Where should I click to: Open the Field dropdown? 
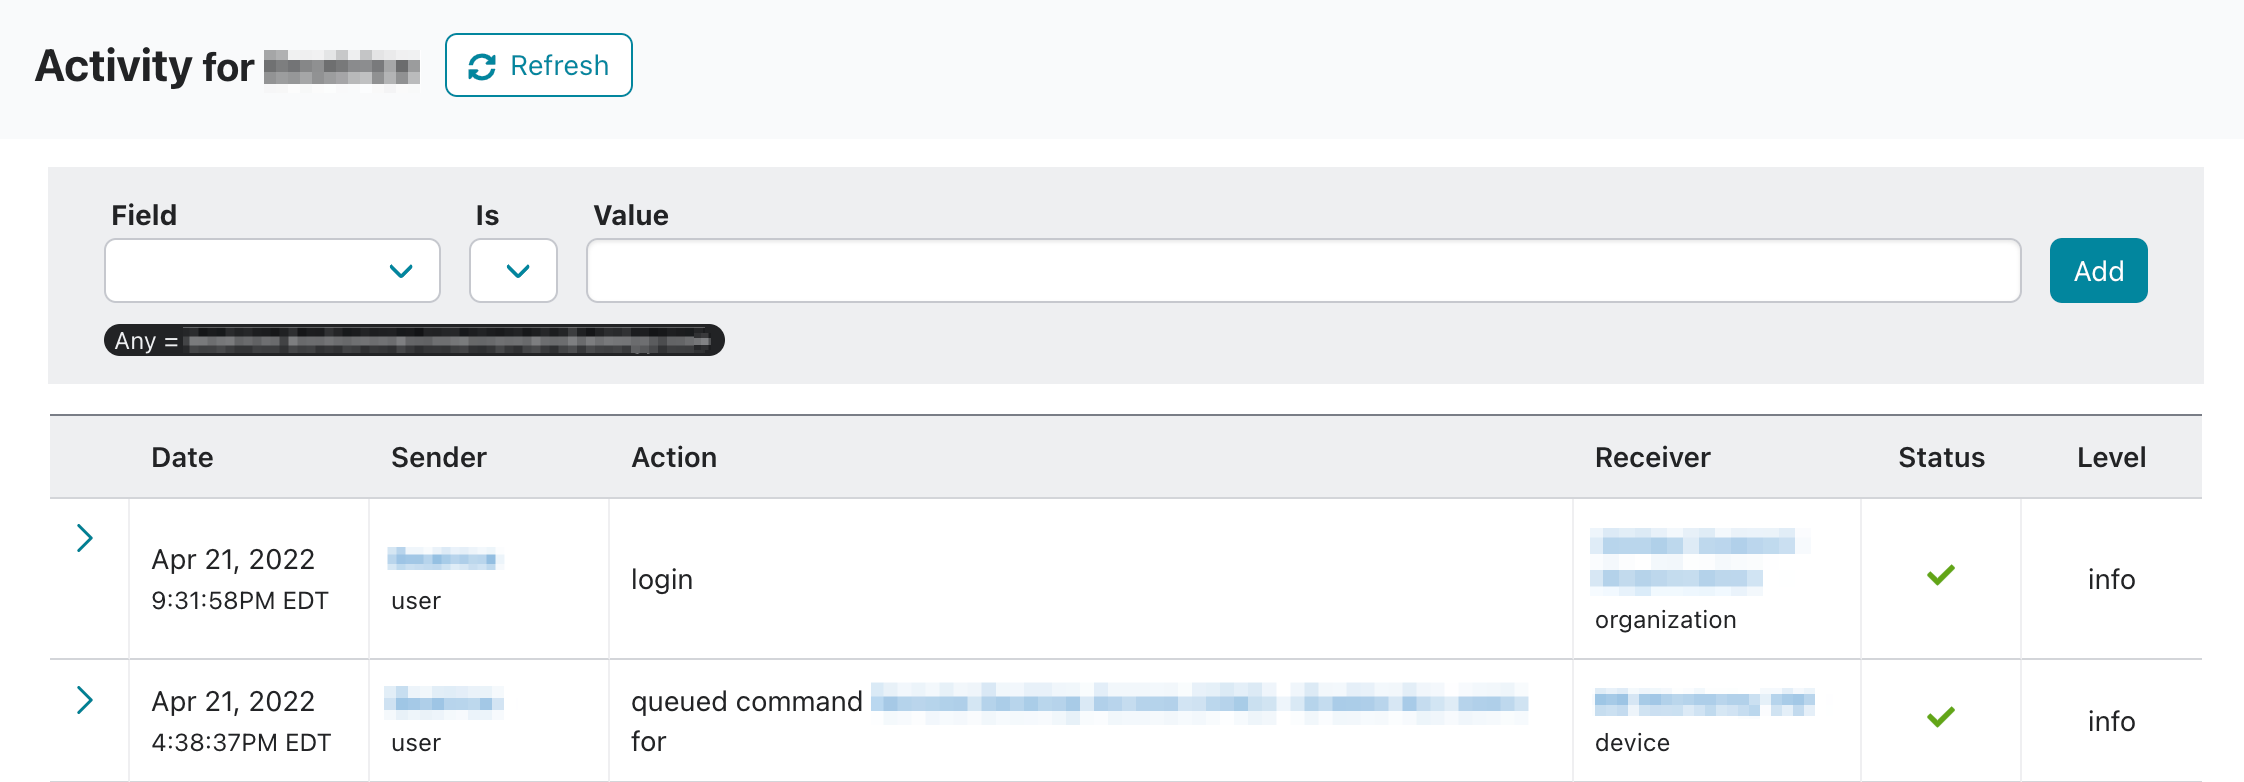coord(272,270)
